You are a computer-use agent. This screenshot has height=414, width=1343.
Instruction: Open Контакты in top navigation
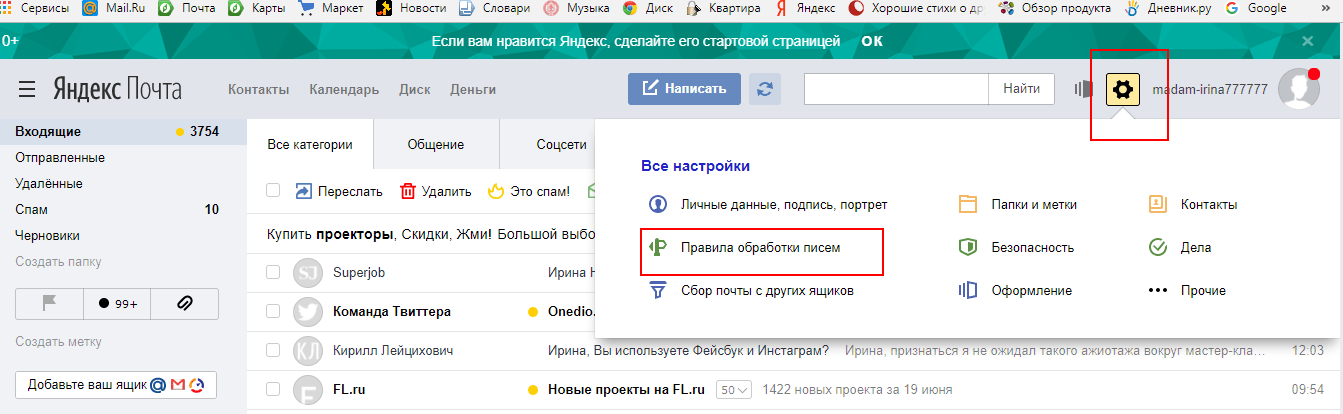(x=259, y=89)
